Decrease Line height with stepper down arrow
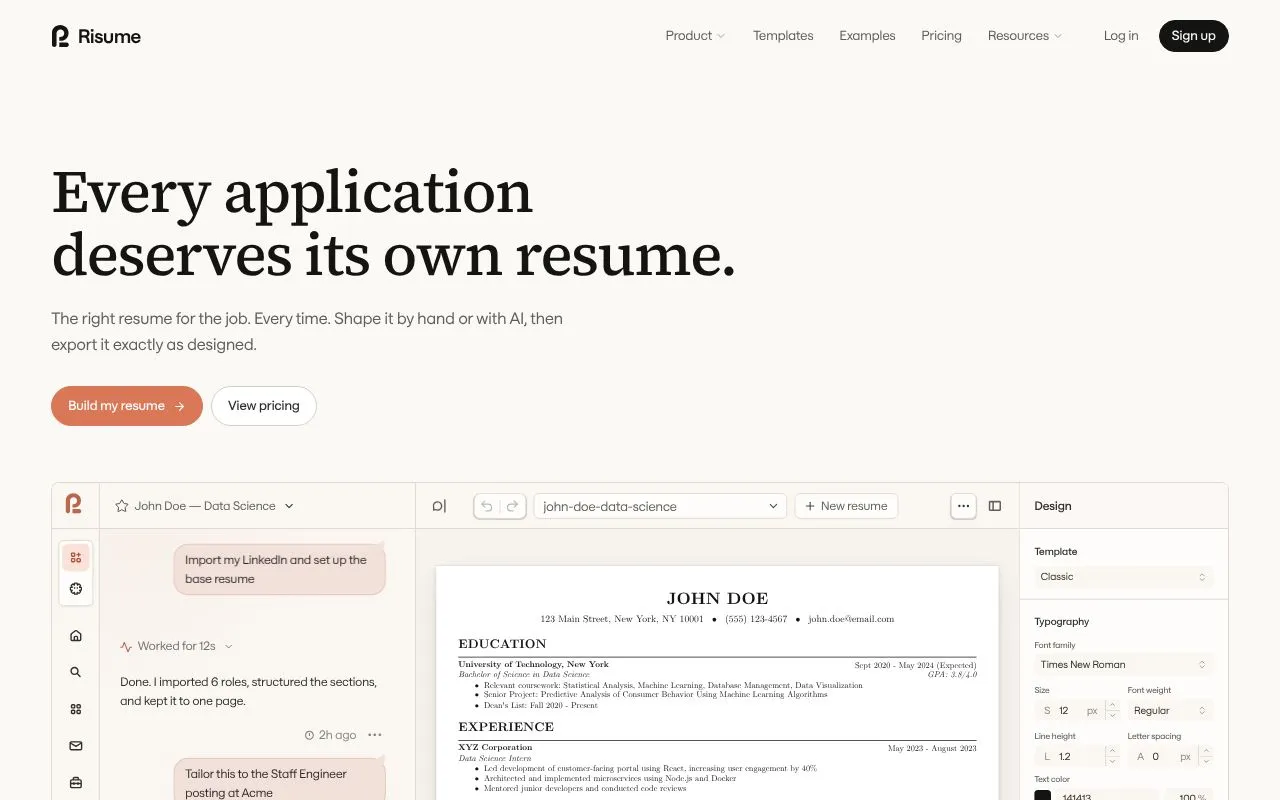Viewport: 1280px width, 800px height. (x=1112, y=762)
